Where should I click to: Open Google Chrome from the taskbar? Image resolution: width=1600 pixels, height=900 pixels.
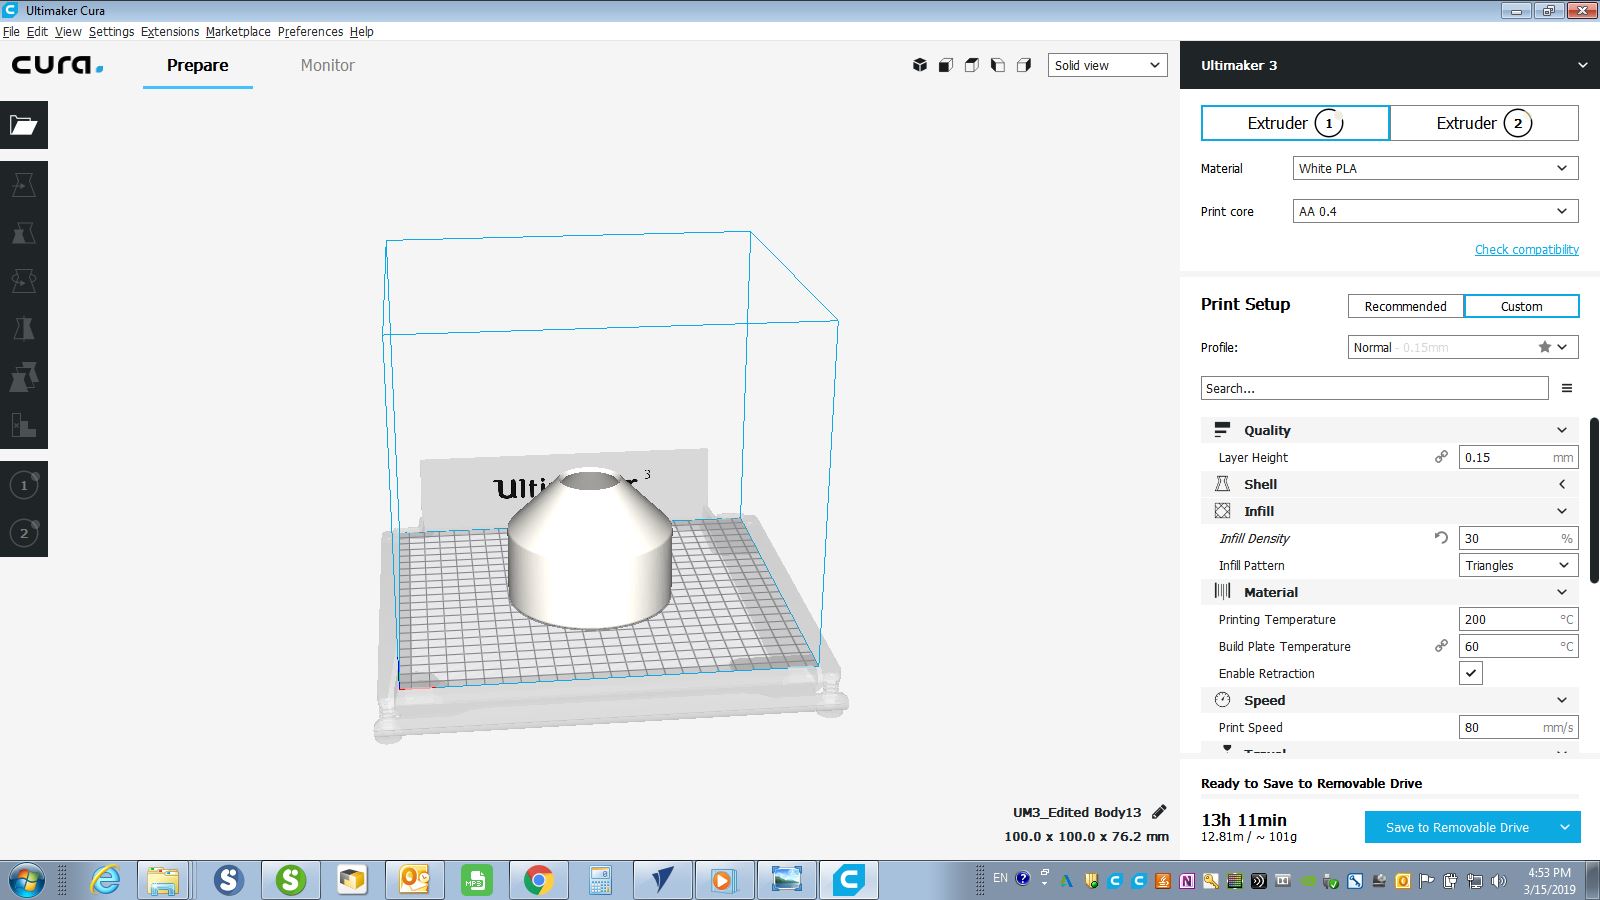(538, 880)
